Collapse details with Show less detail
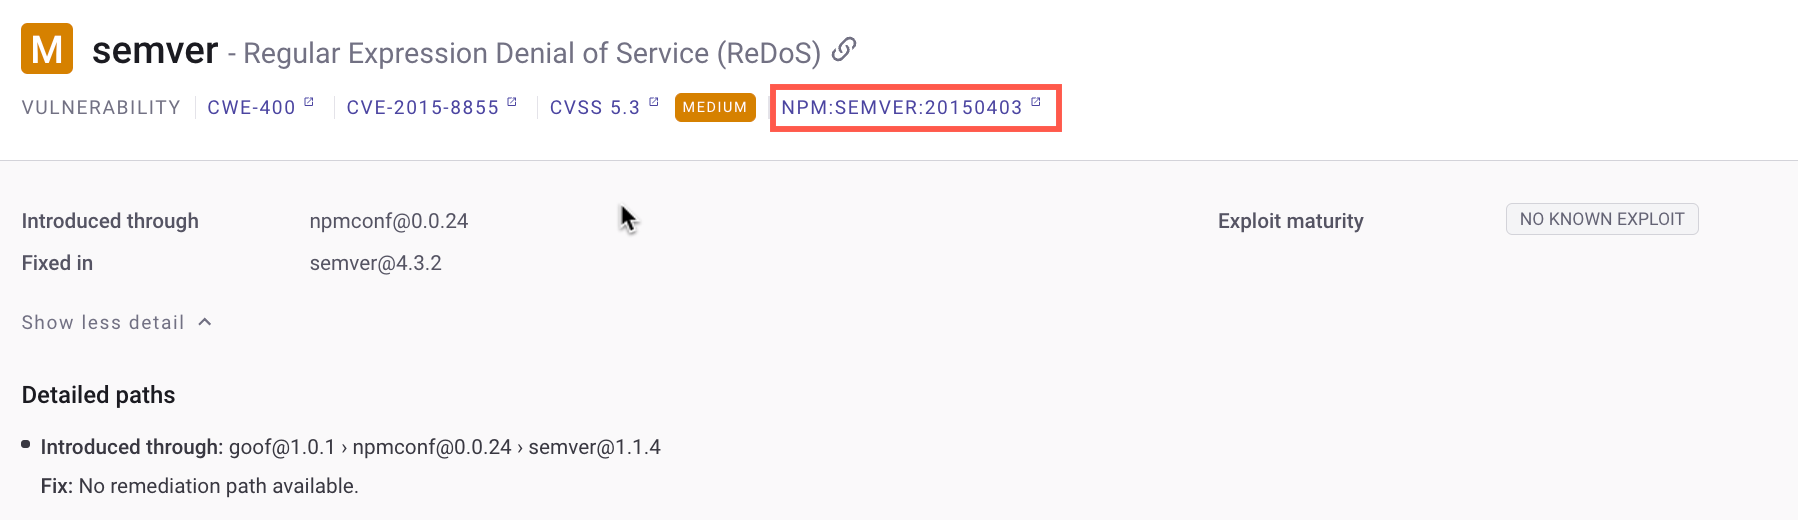Screen dimensions: 1798x520 103,322
